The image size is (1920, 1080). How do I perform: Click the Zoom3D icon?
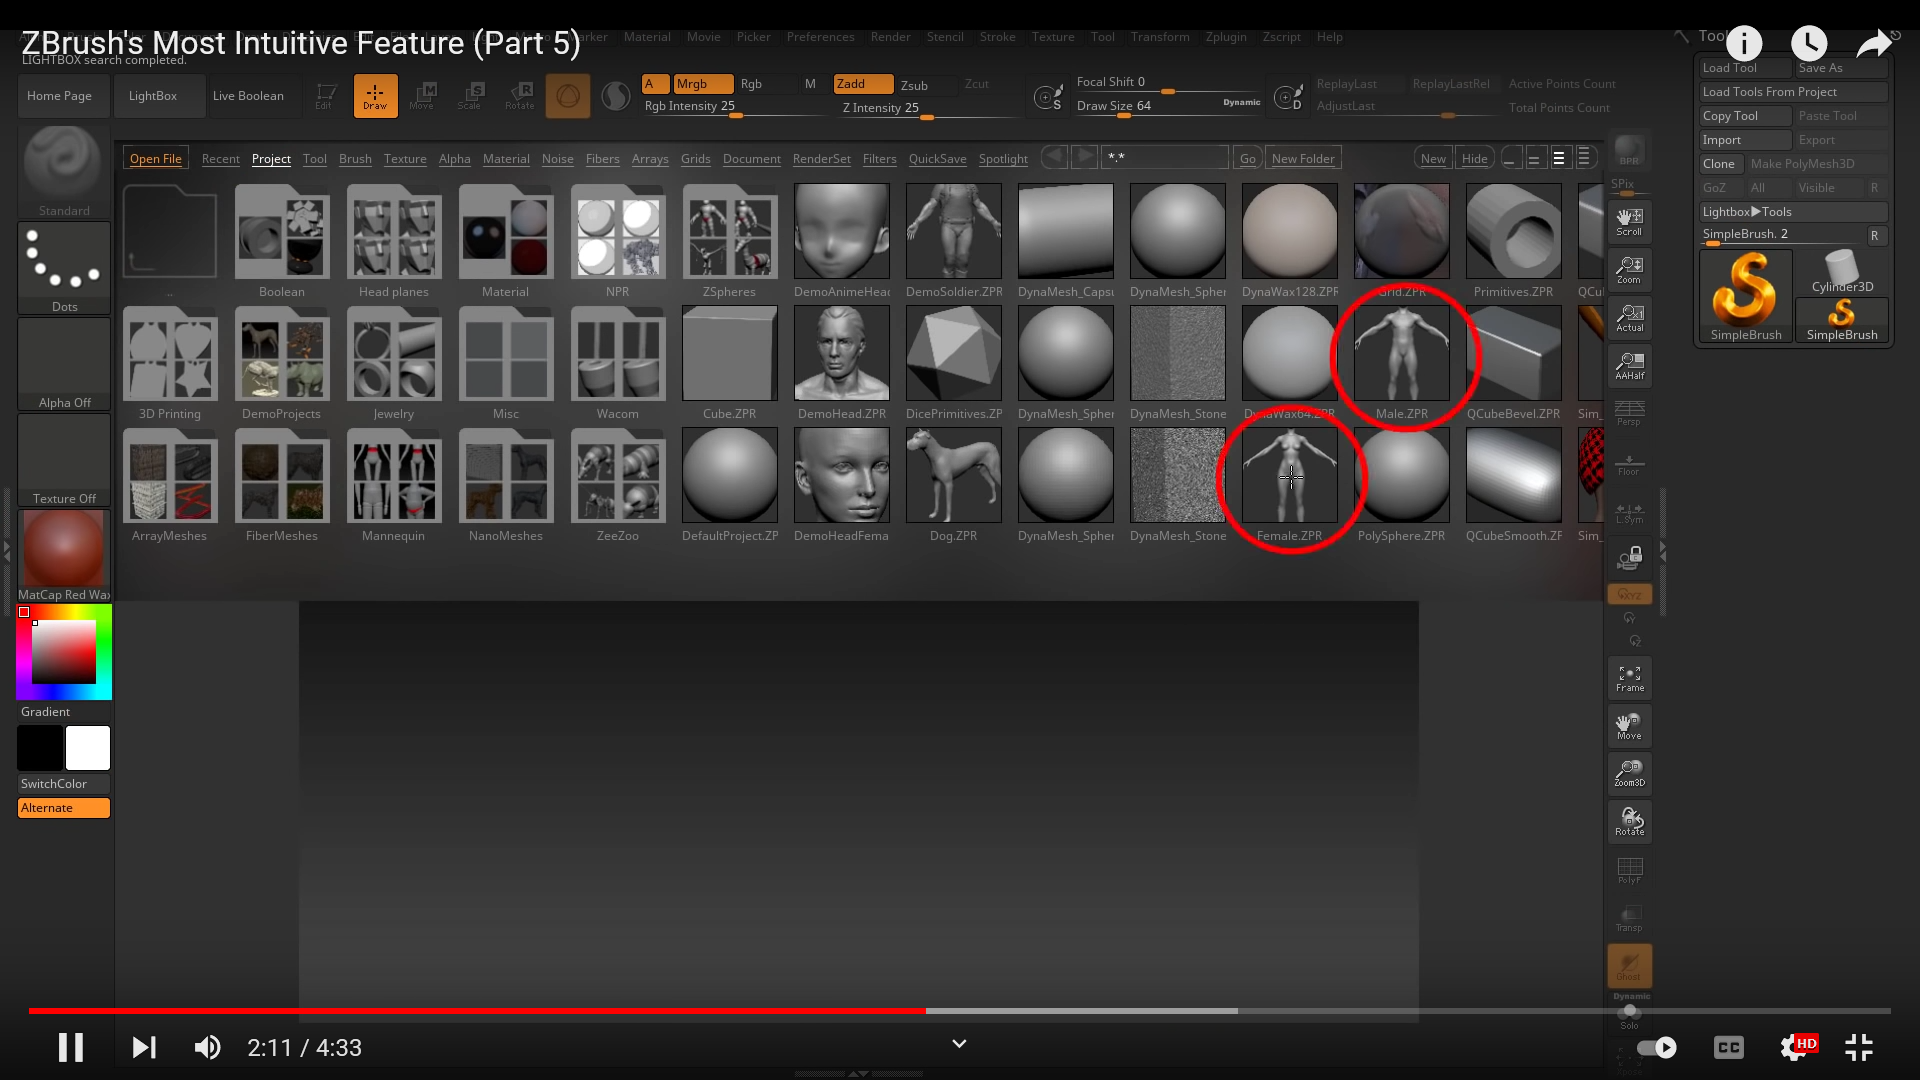pyautogui.click(x=1630, y=773)
